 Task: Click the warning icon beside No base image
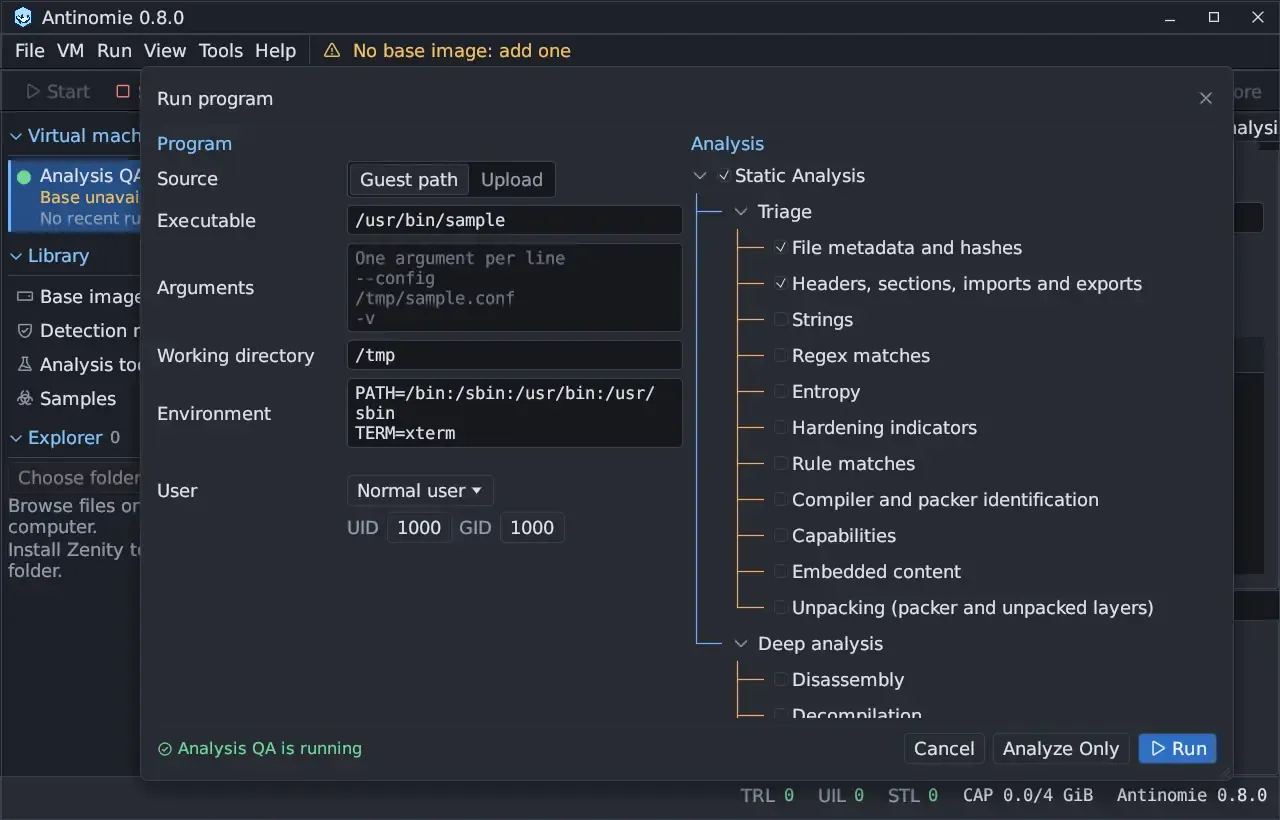pyautogui.click(x=332, y=51)
